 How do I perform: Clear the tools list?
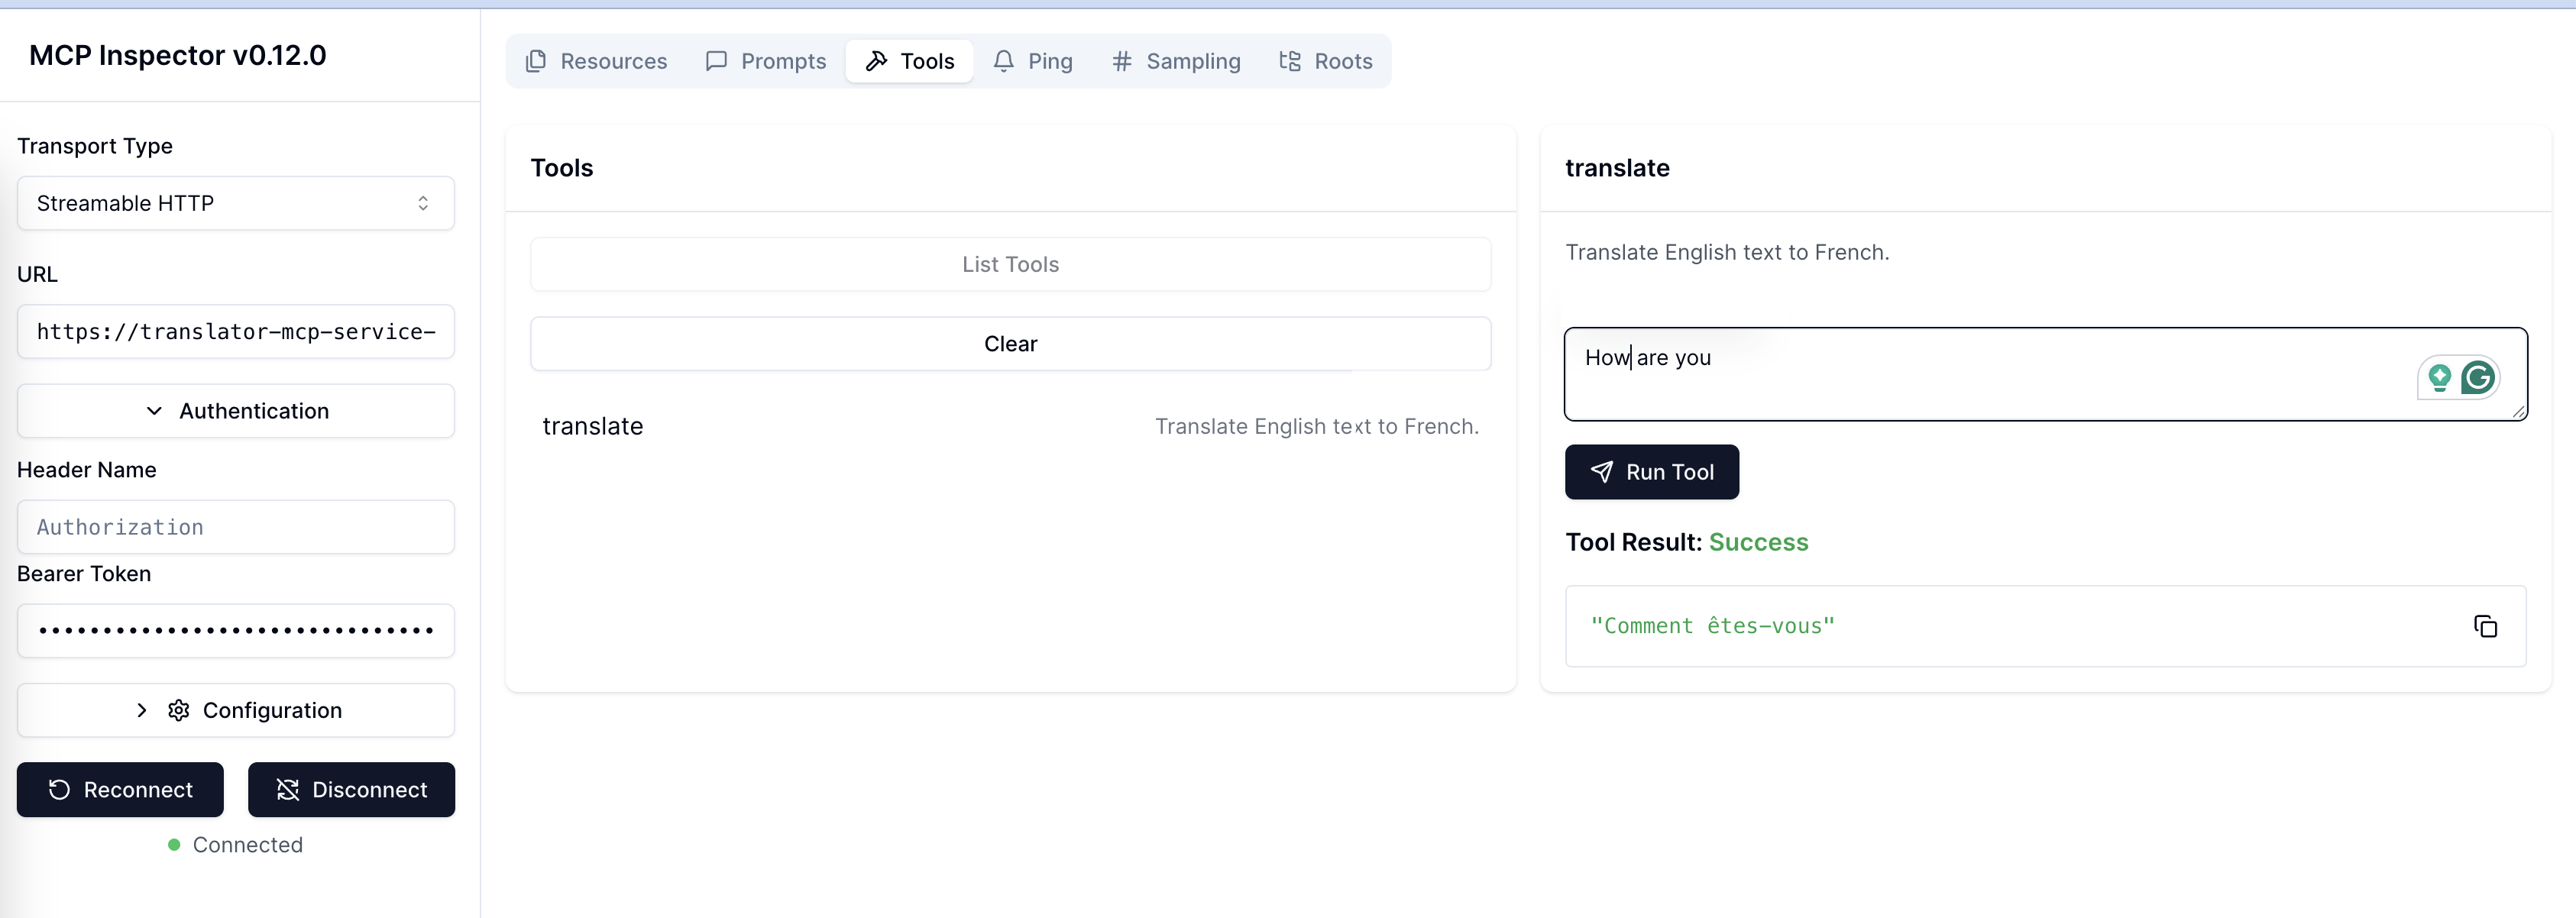[1010, 344]
